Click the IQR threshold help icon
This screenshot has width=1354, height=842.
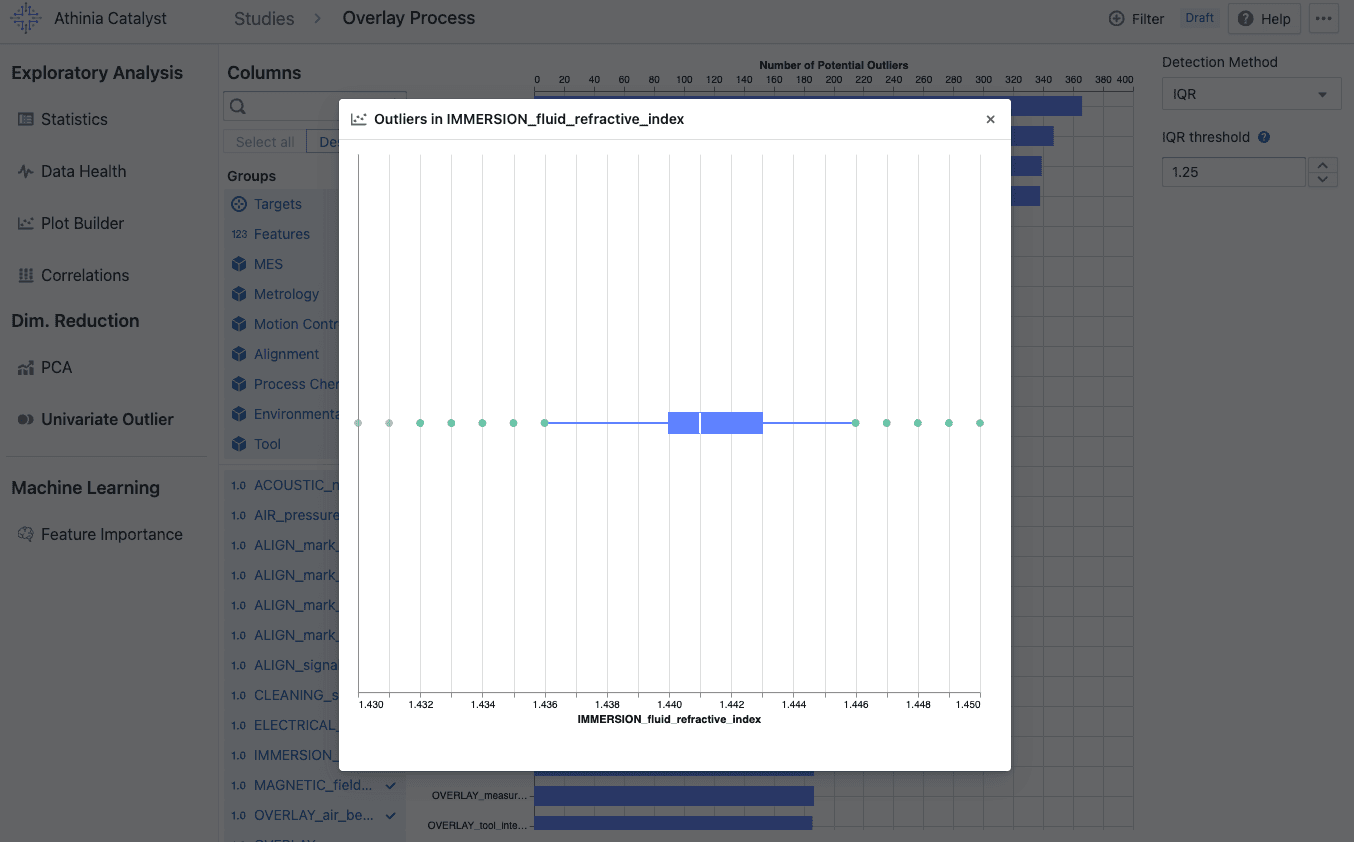pos(1264,137)
